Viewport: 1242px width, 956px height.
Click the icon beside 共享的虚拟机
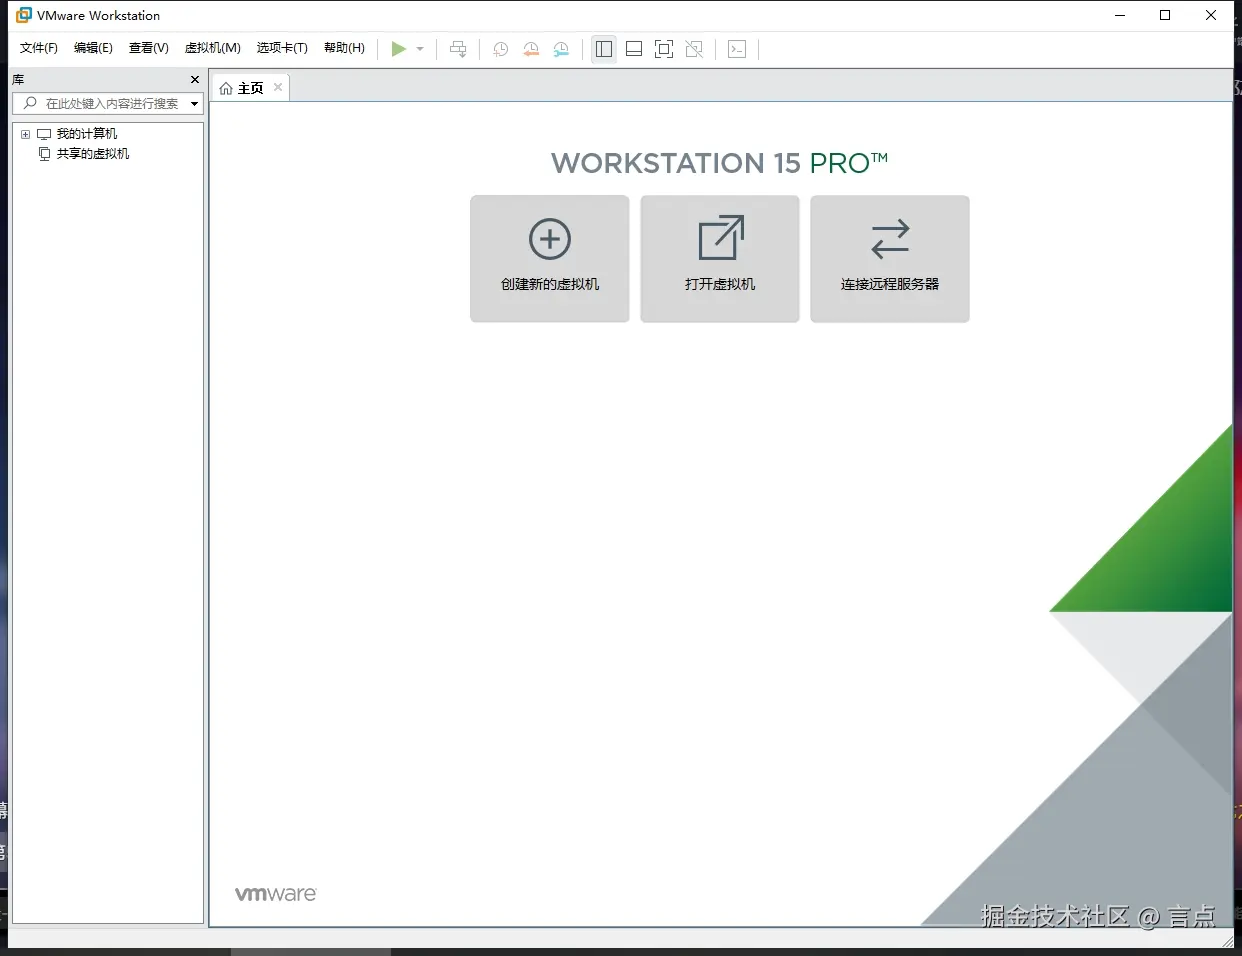pyautogui.click(x=44, y=154)
